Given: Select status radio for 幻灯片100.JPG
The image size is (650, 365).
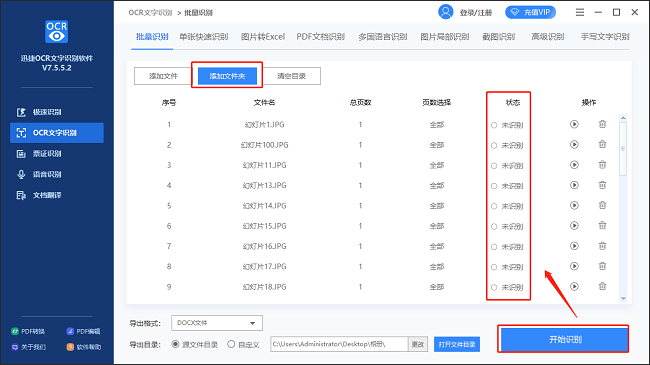Looking at the screenshot, I should [x=494, y=146].
